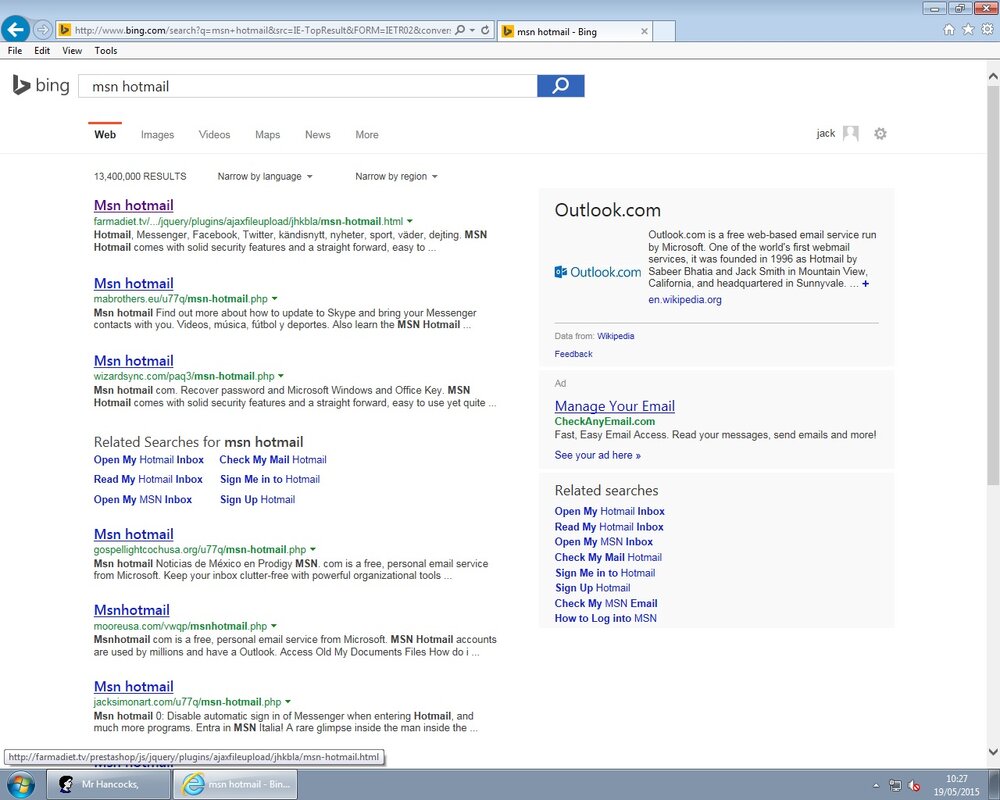Image resolution: width=1000 pixels, height=800 pixels.
Task: Close the msn hotmail - Bing tab
Action: coord(644,31)
